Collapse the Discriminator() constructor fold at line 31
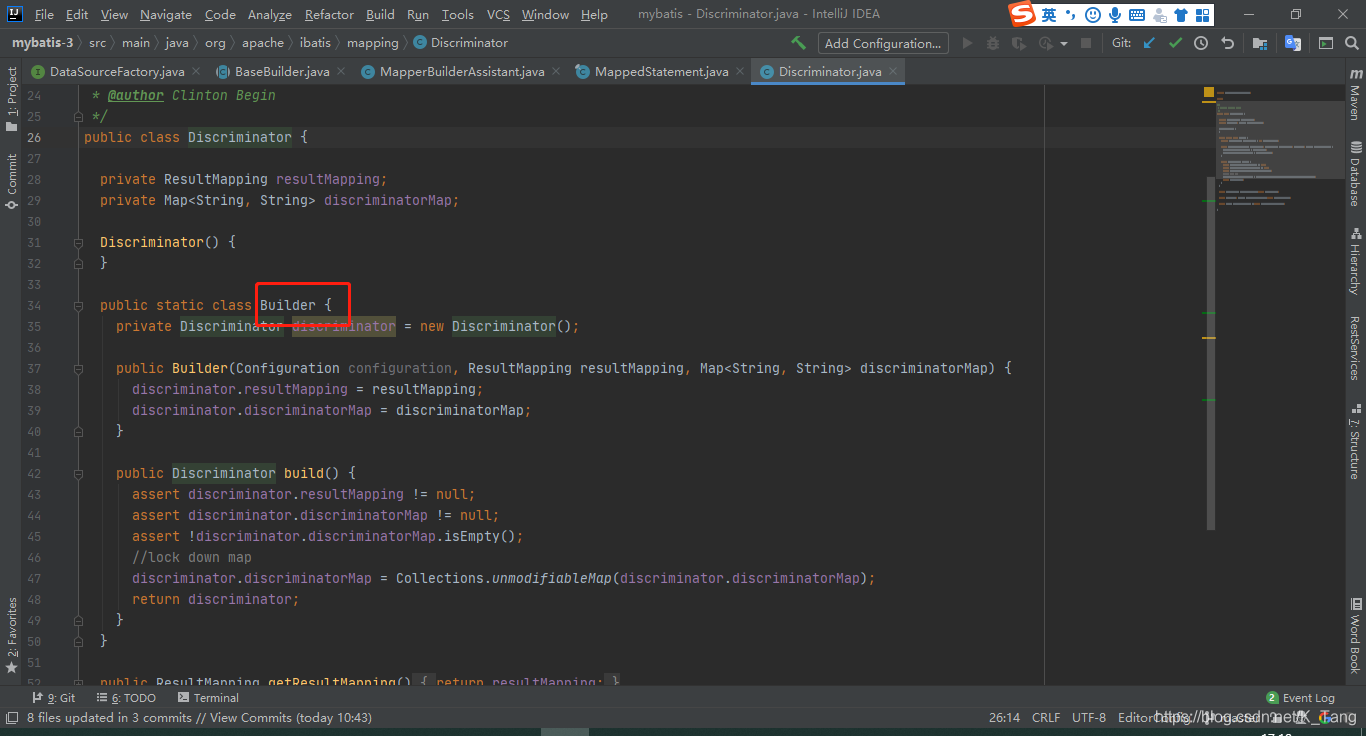 pos(77,242)
